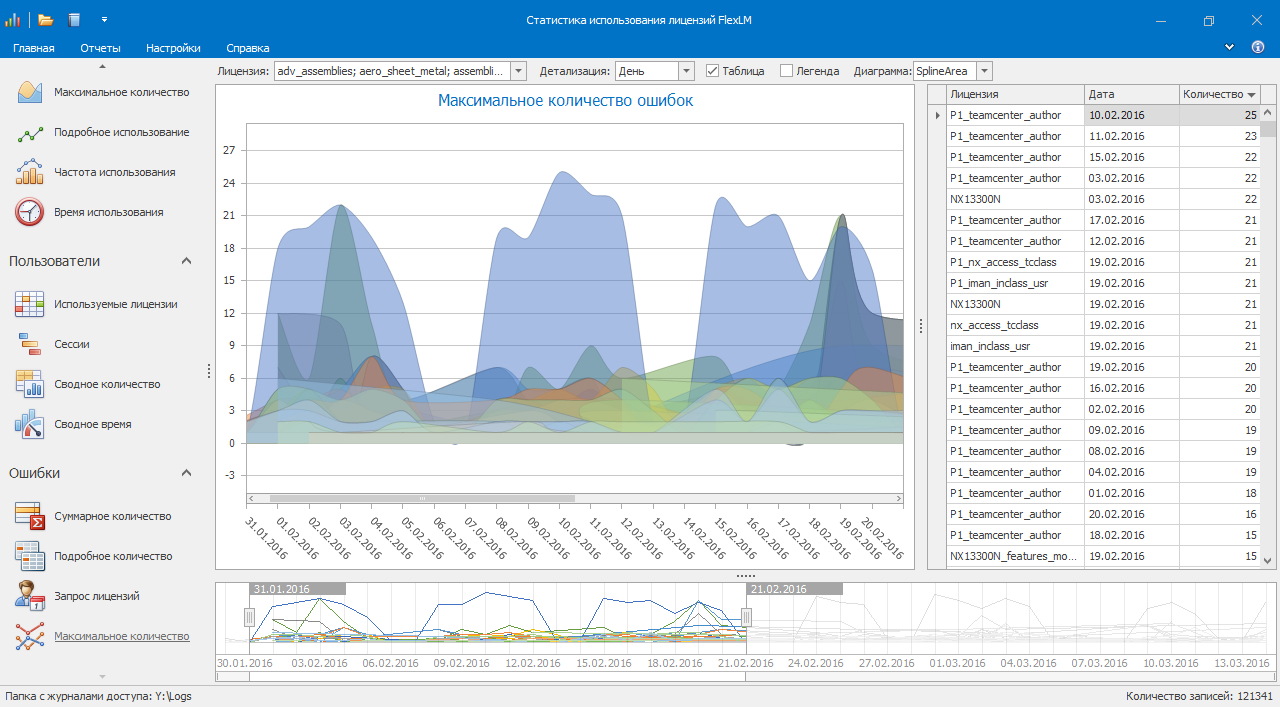Open the Запрос лицензий user icon
This screenshot has height=707, width=1280.
pyautogui.click(x=30, y=596)
